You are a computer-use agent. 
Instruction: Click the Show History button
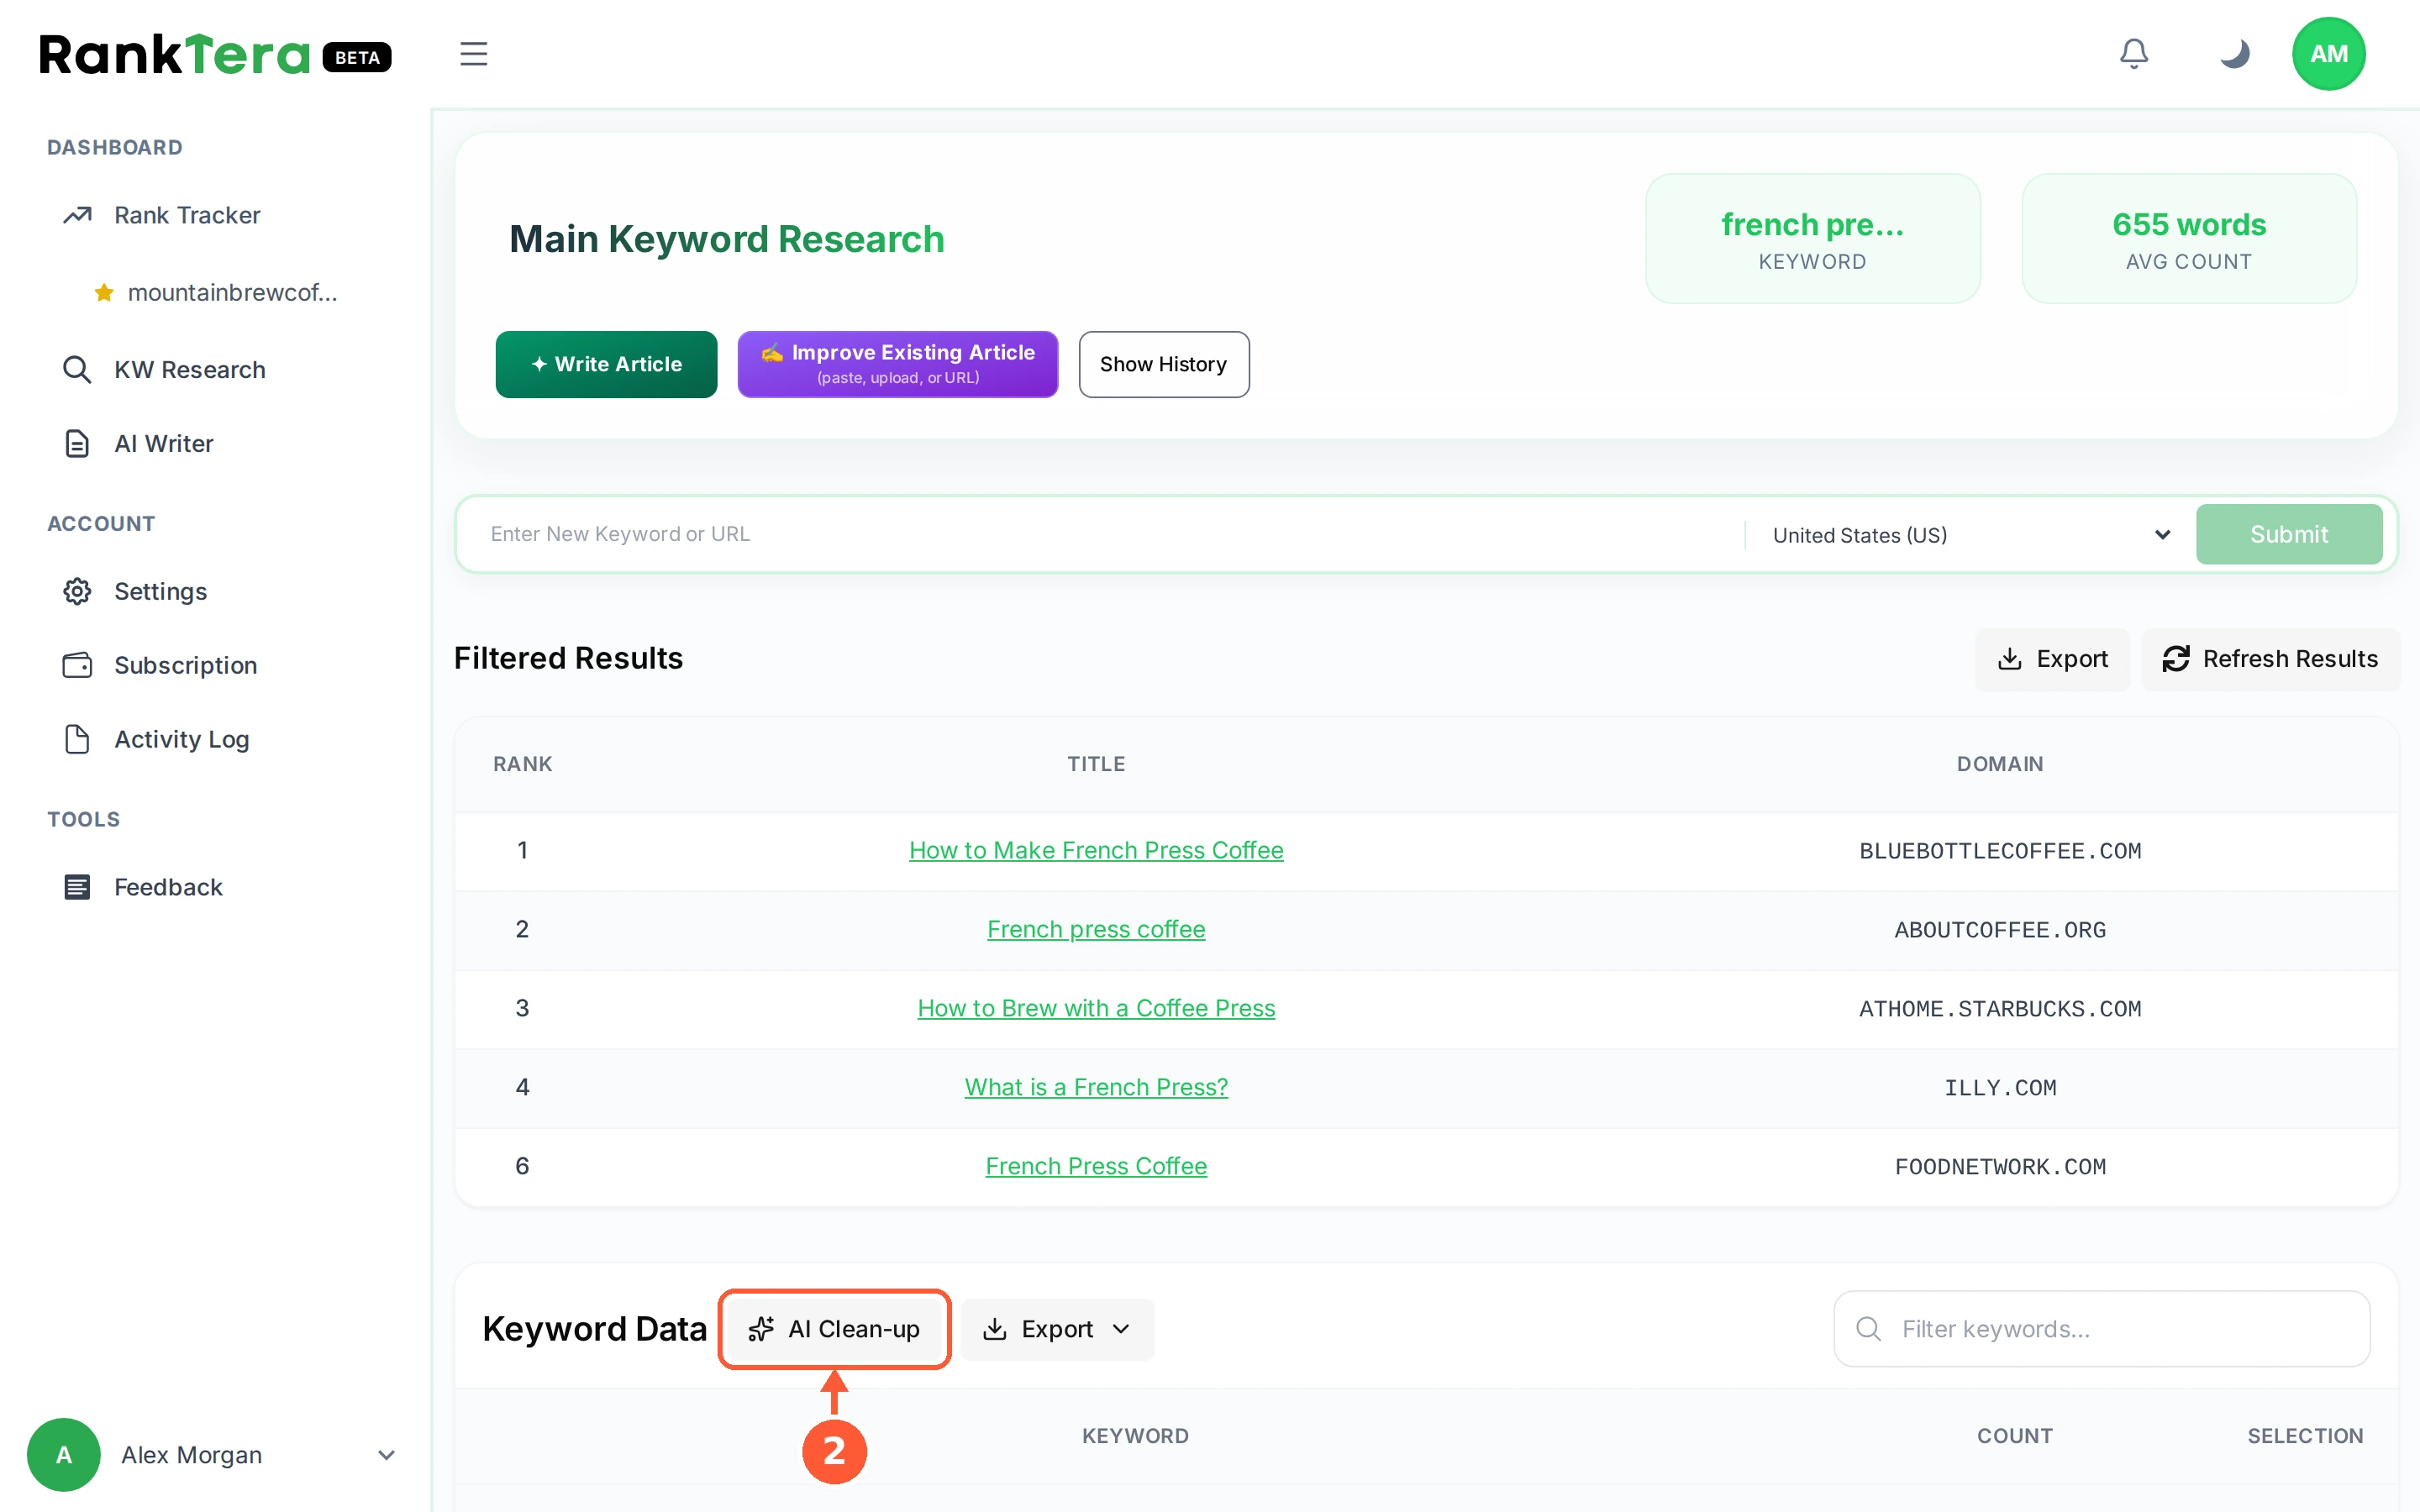(1164, 364)
